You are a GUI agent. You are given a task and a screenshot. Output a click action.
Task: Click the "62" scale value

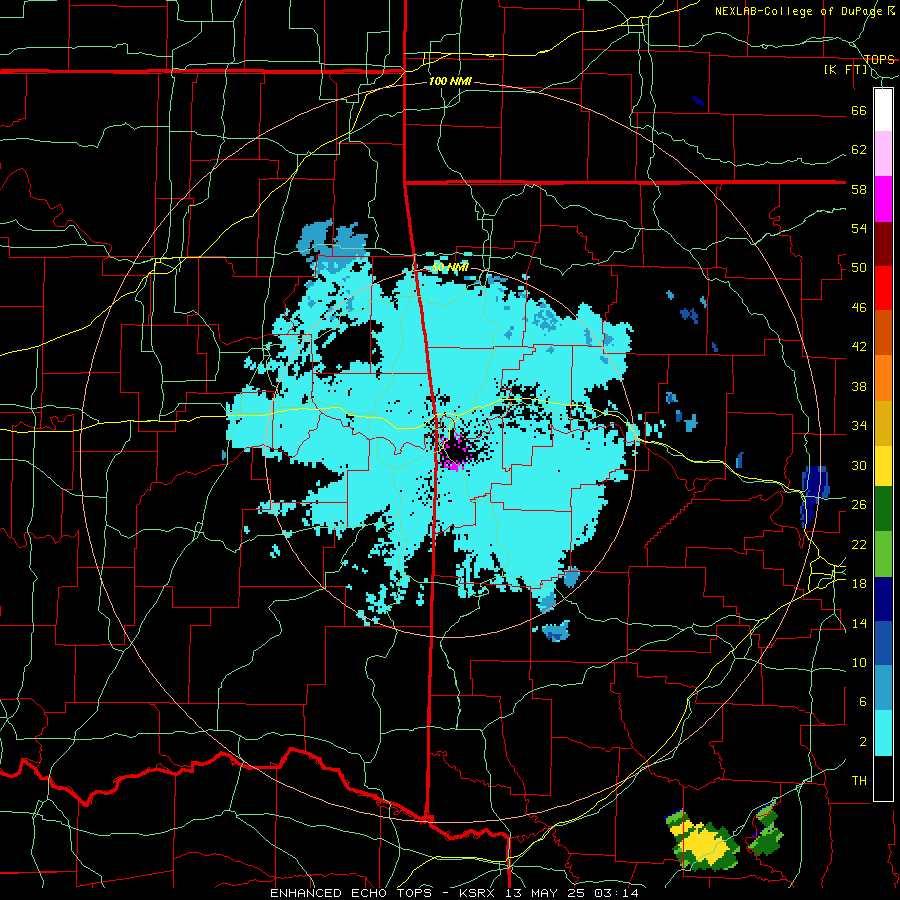(x=859, y=150)
